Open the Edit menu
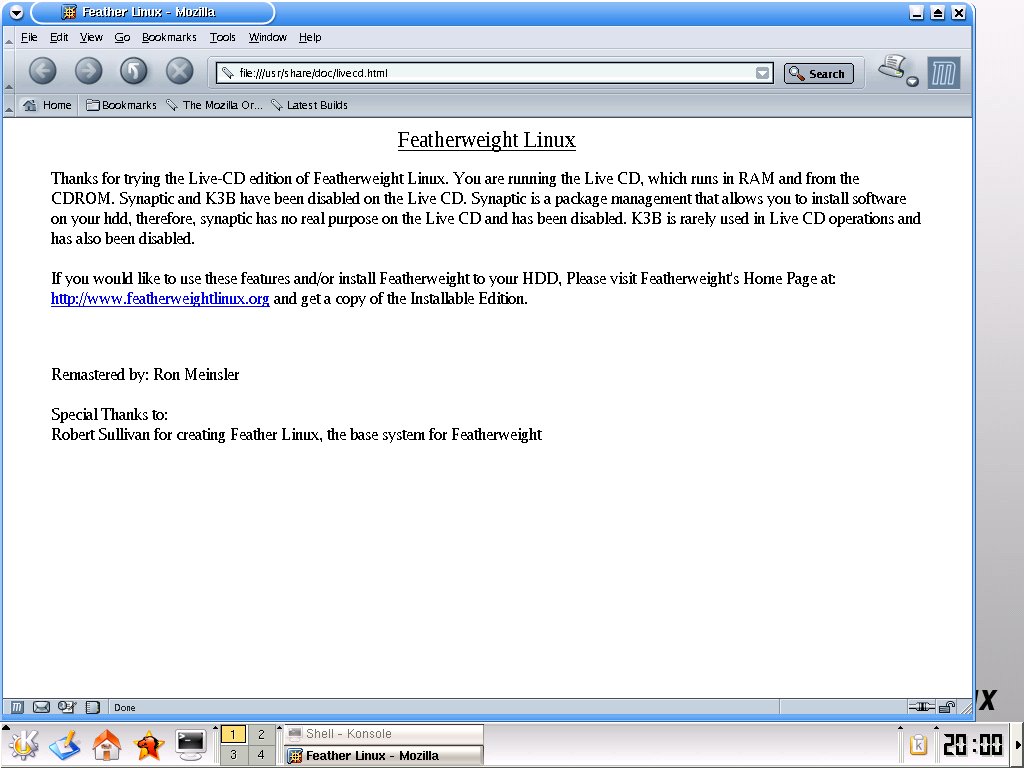The height and width of the screenshot is (768, 1024). coord(59,37)
